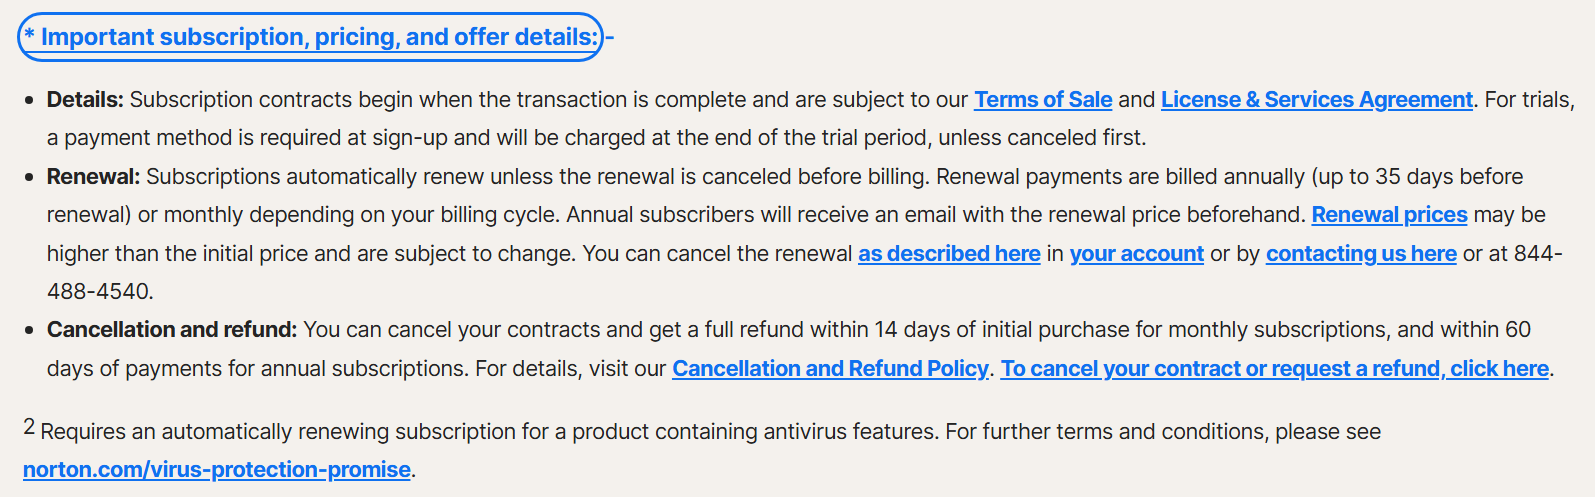Open the Terms of Sale link
Image resolution: width=1595 pixels, height=497 pixels.
pos(1043,100)
